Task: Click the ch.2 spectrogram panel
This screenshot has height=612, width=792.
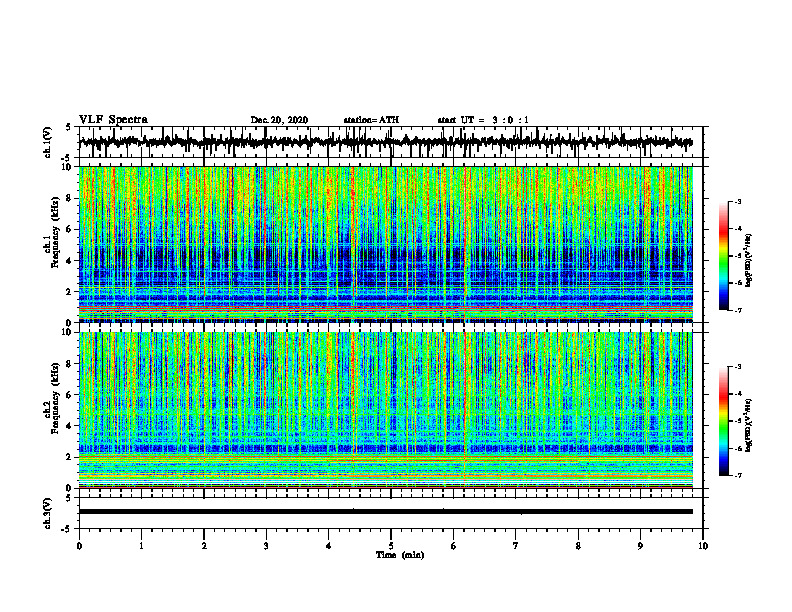Action: click(385, 410)
